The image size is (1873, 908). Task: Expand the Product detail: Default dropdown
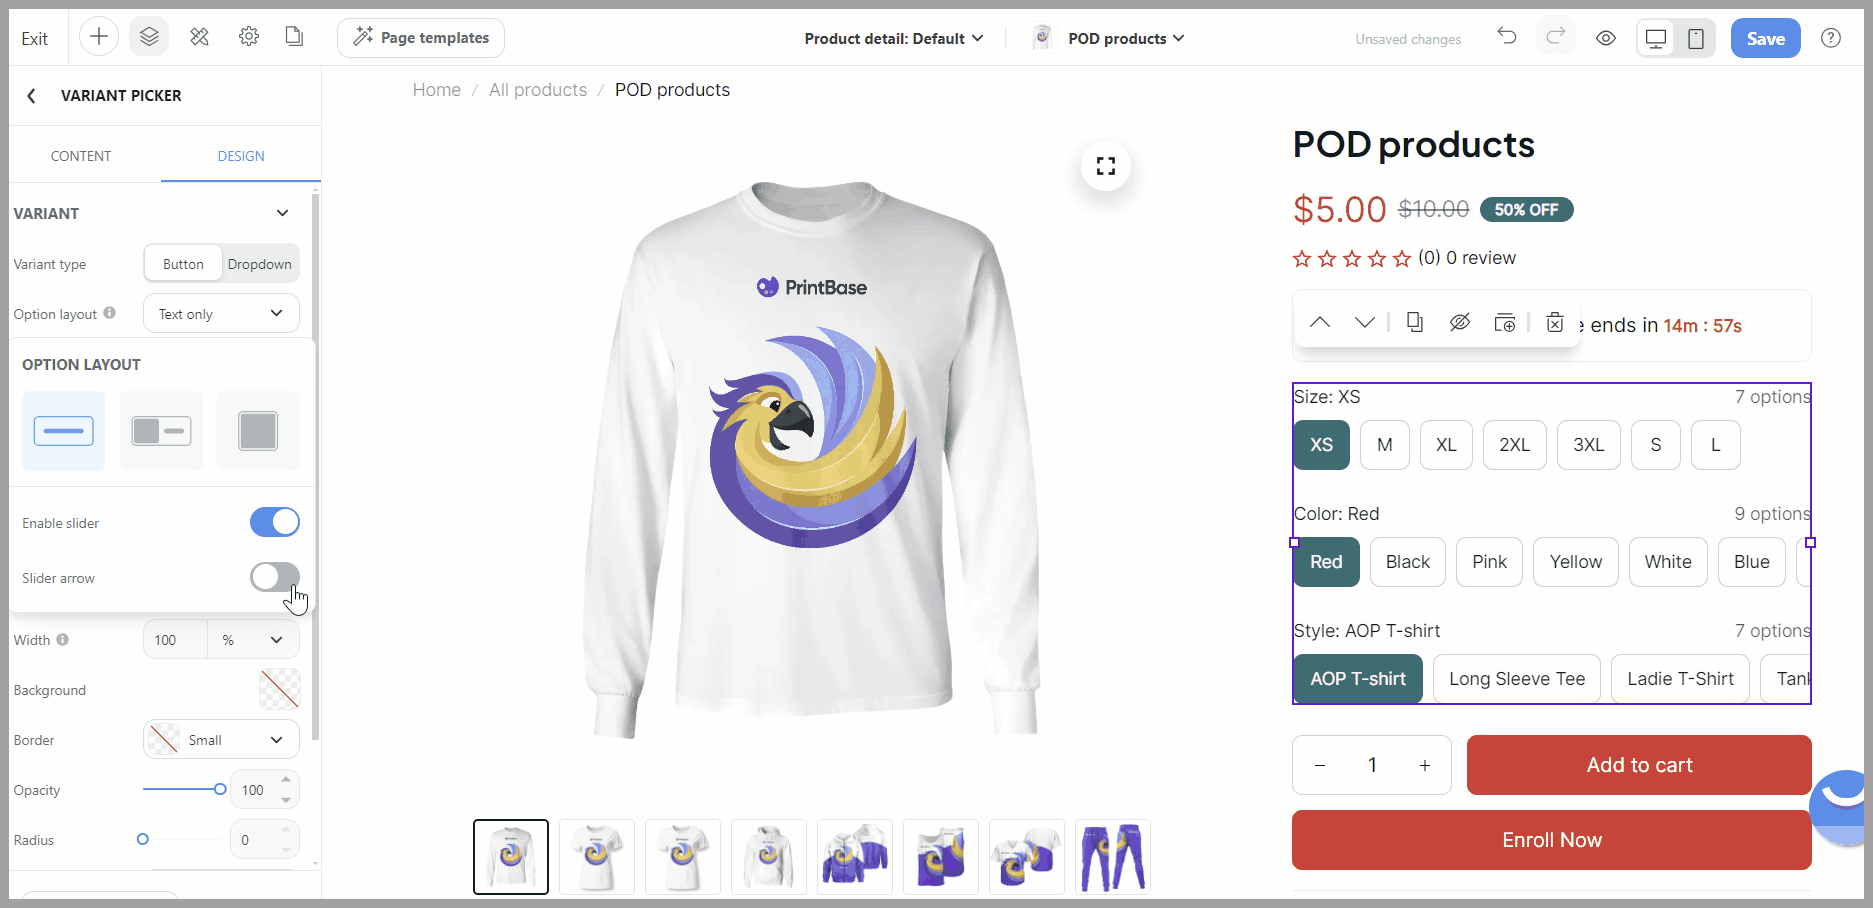point(893,38)
